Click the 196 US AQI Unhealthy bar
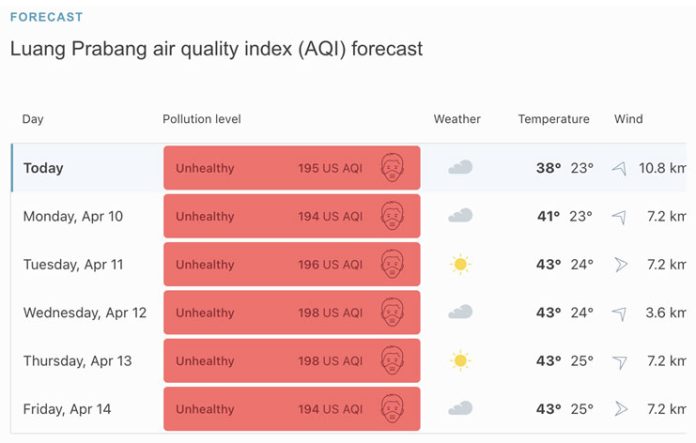This screenshot has width=696, height=443. [x=292, y=264]
